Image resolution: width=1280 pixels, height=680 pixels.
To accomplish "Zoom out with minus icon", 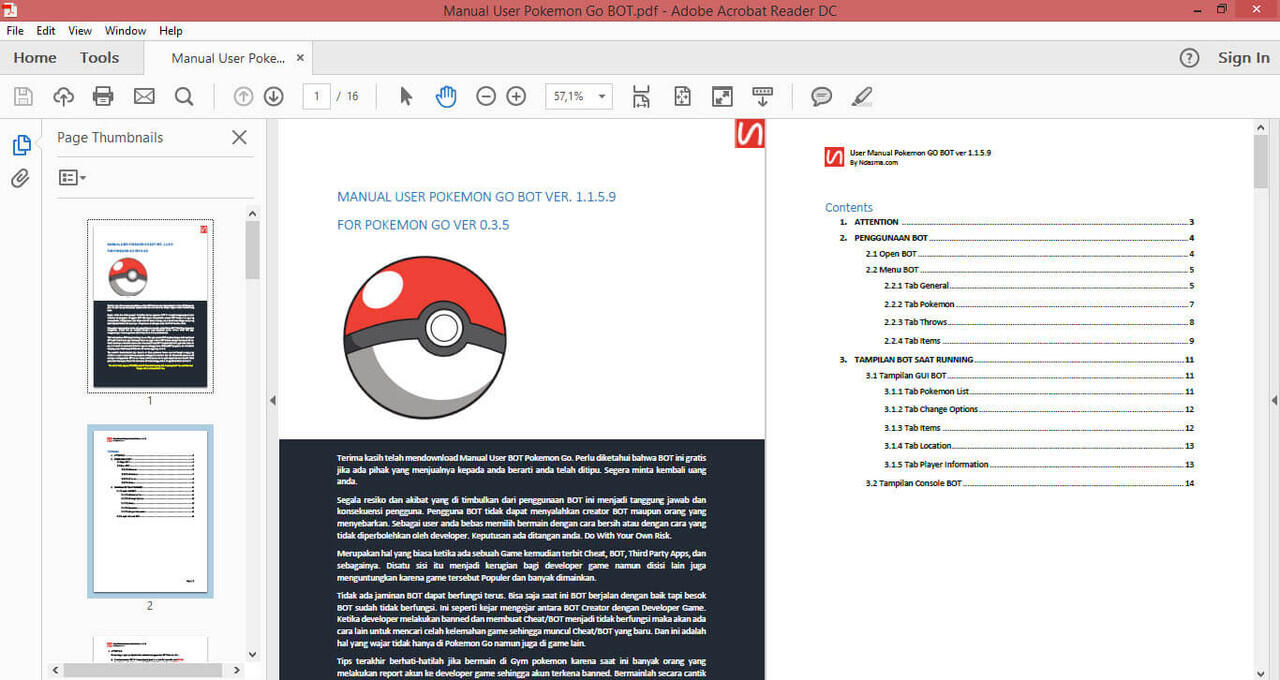I will (486, 96).
